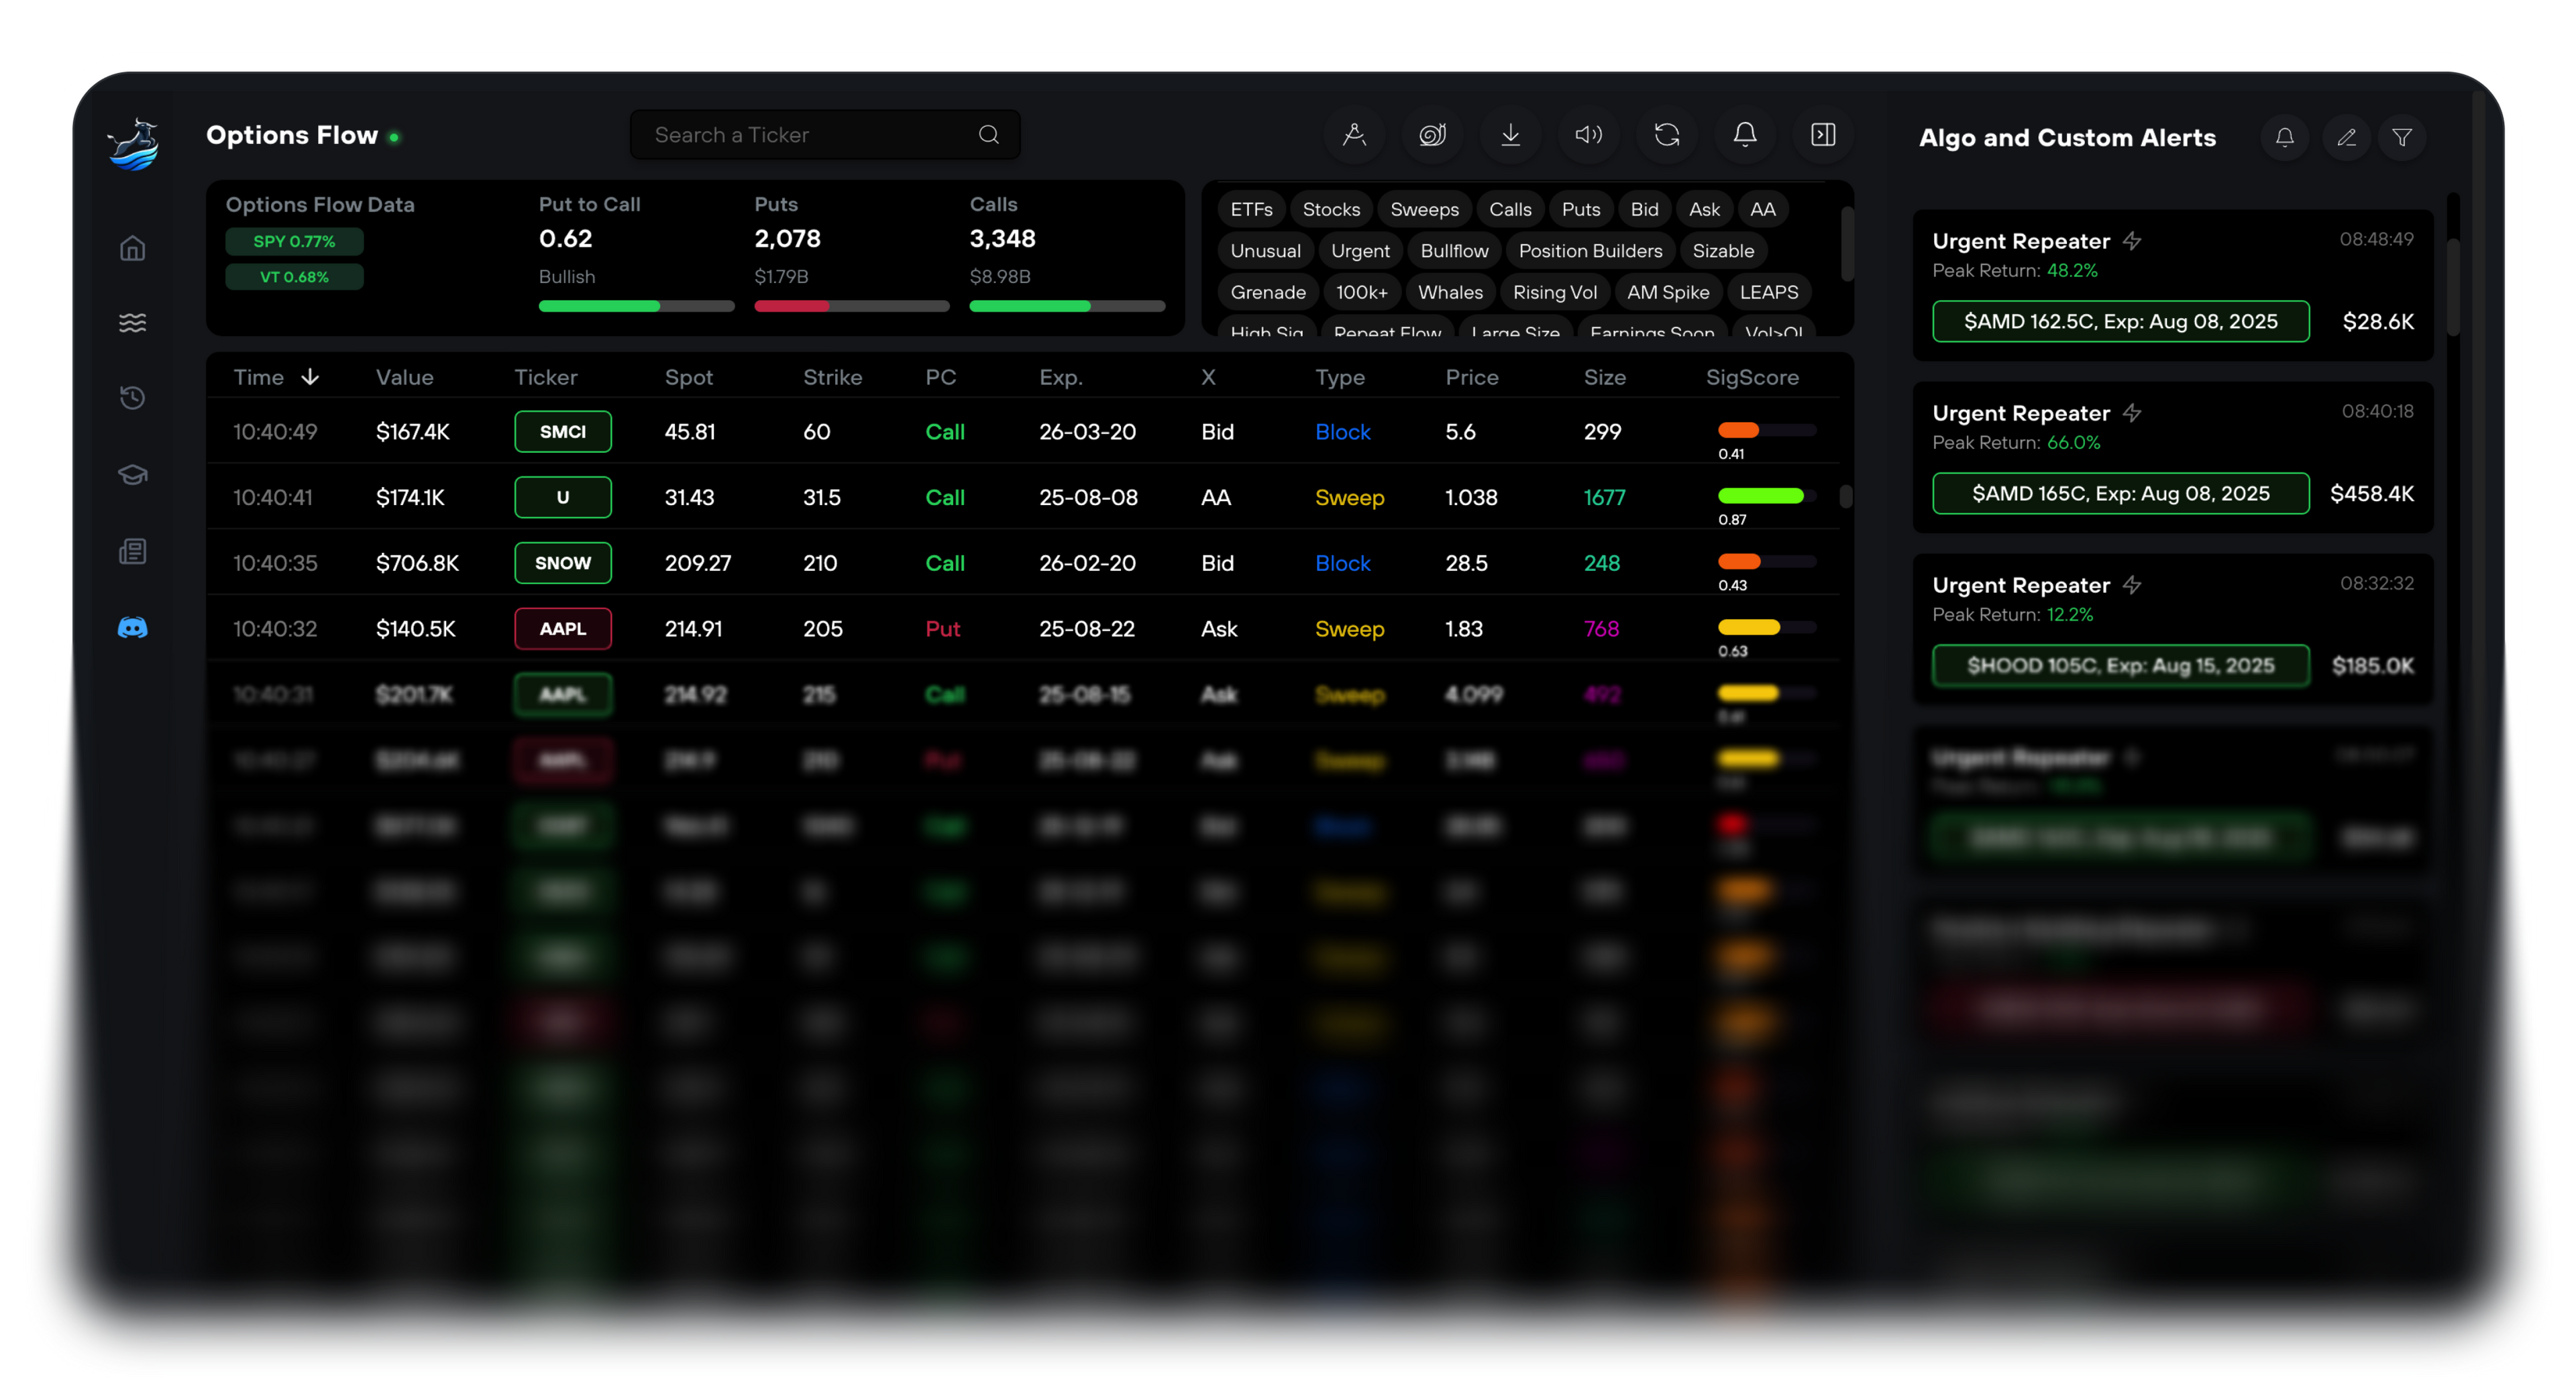Toggle the Calls filter chip
Screen dimensions: 2576x1392
coord(1510,210)
